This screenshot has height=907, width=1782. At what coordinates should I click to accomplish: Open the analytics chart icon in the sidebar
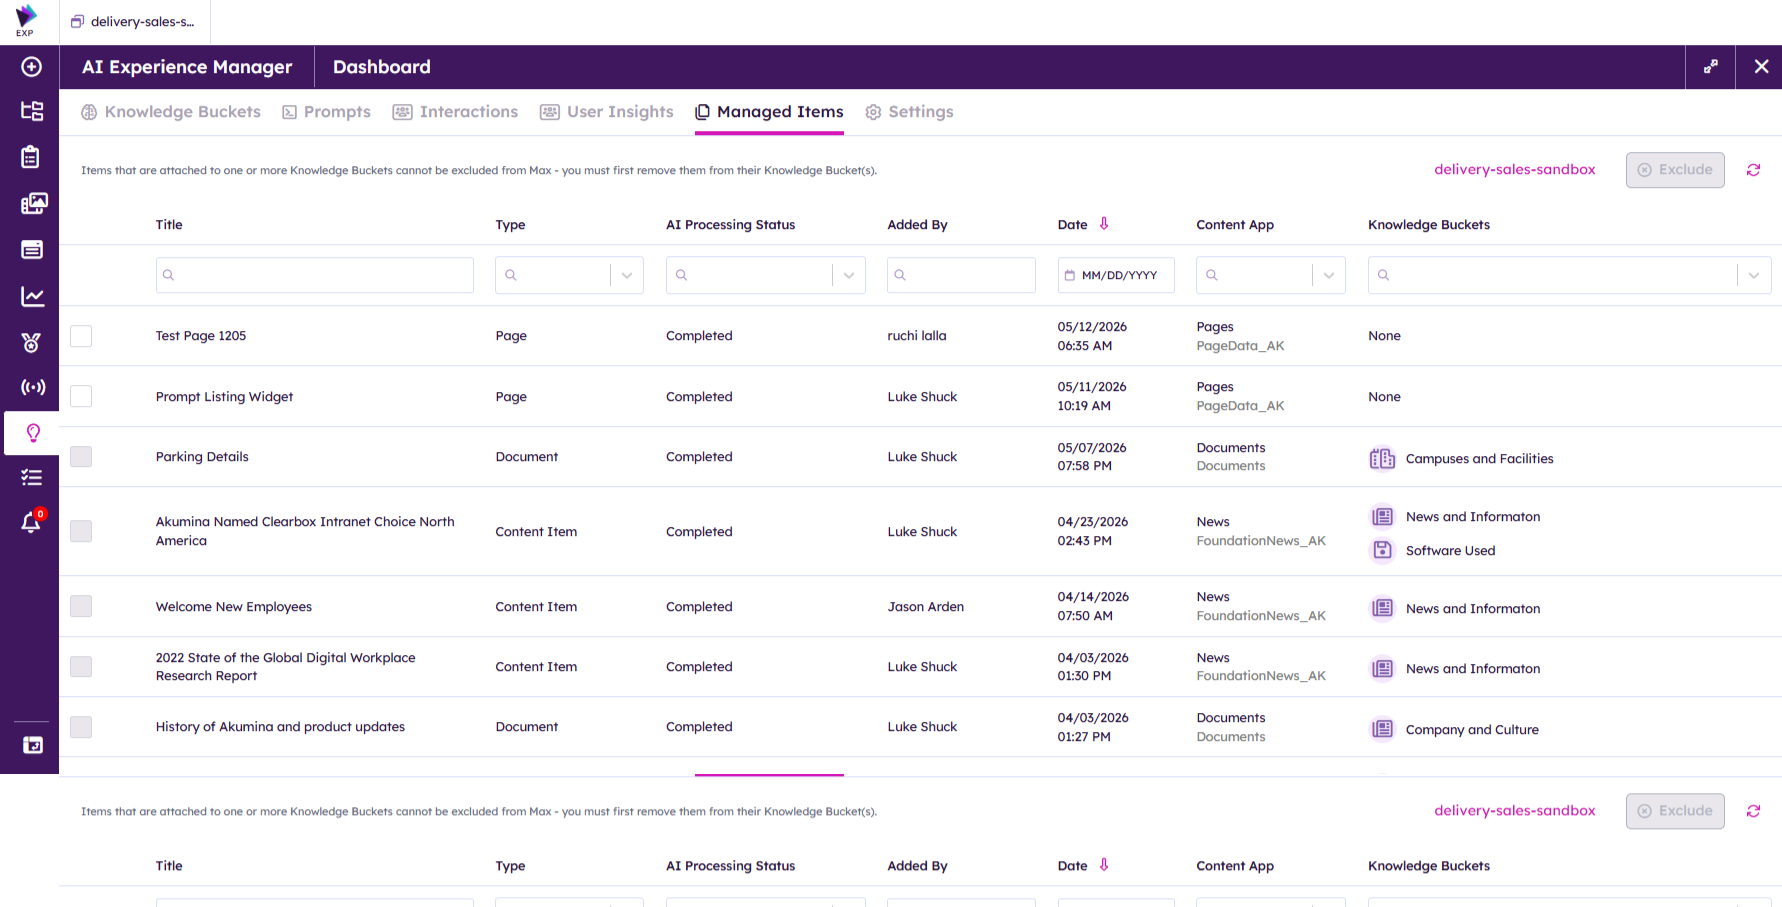coord(32,296)
